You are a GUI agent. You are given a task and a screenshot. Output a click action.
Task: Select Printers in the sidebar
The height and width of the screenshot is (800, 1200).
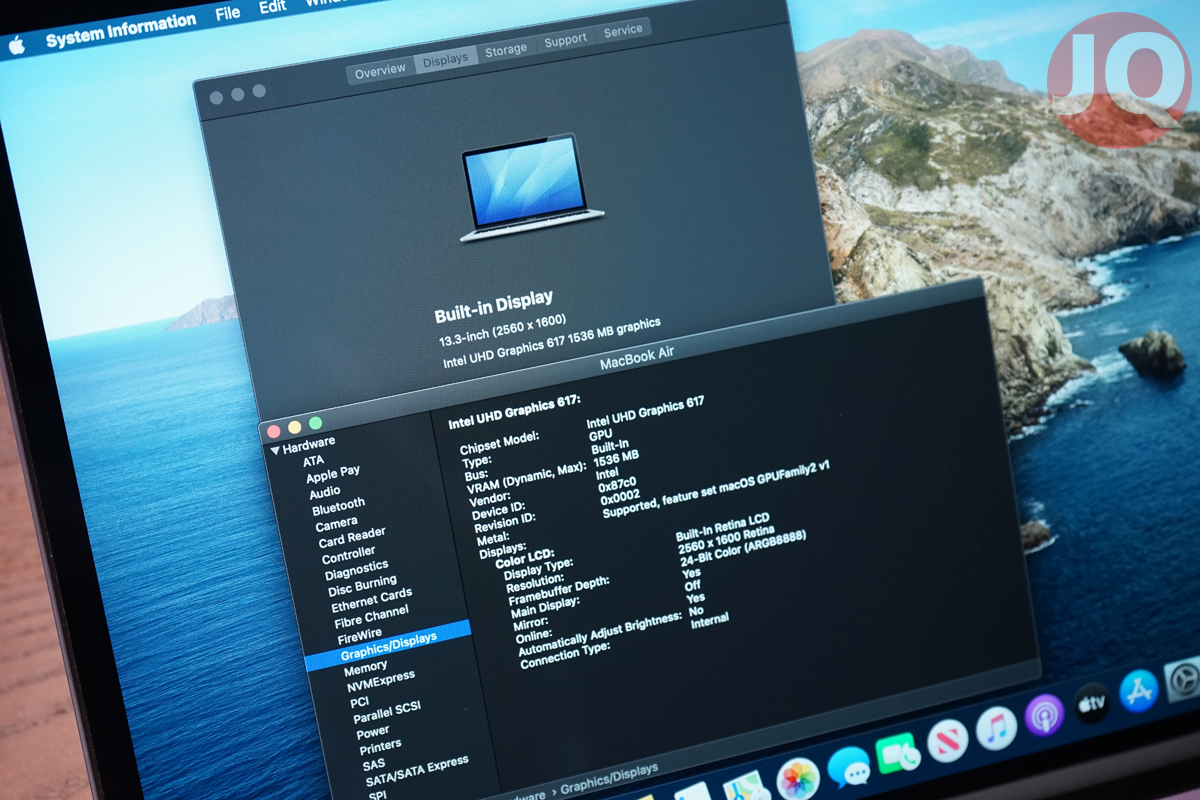pyautogui.click(x=380, y=747)
